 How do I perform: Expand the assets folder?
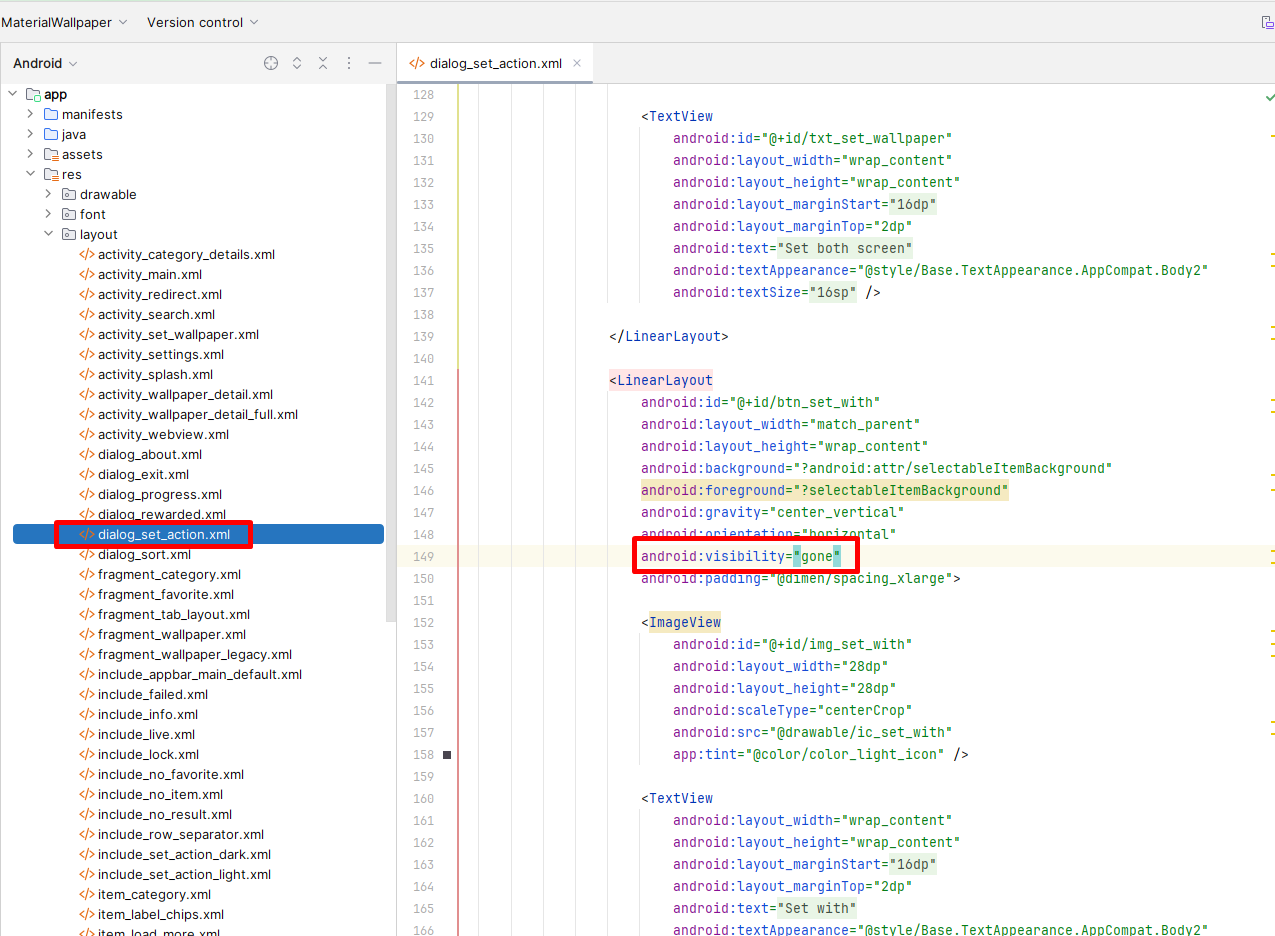(31, 154)
